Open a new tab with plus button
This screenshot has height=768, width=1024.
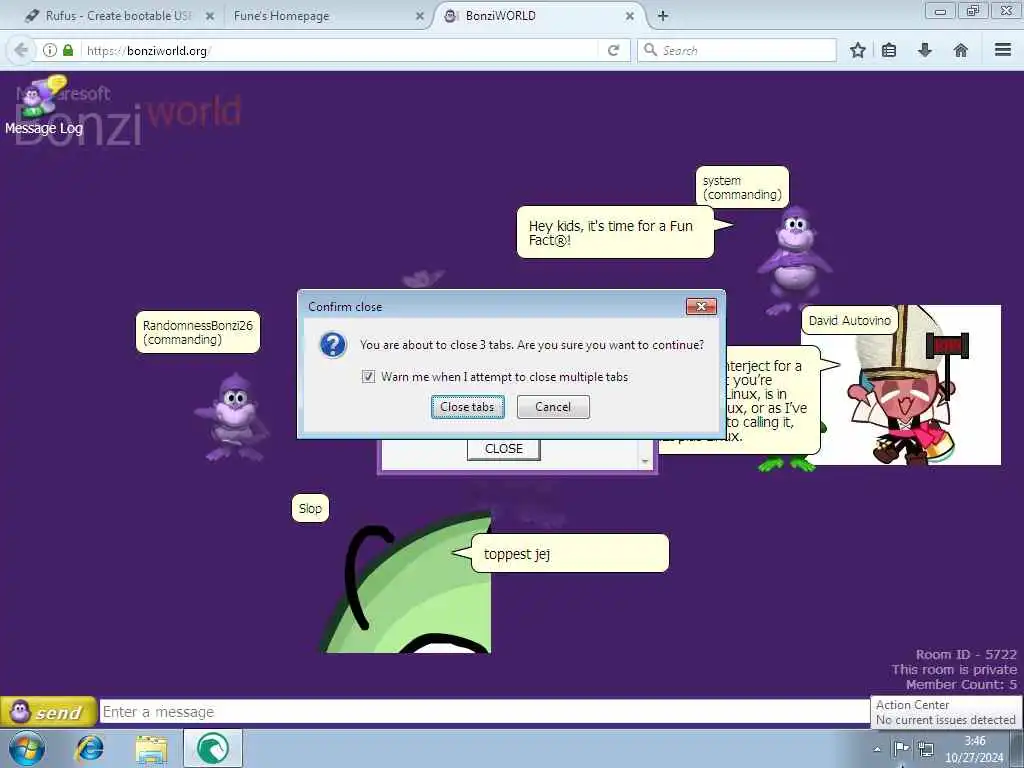[x=663, y=16]
